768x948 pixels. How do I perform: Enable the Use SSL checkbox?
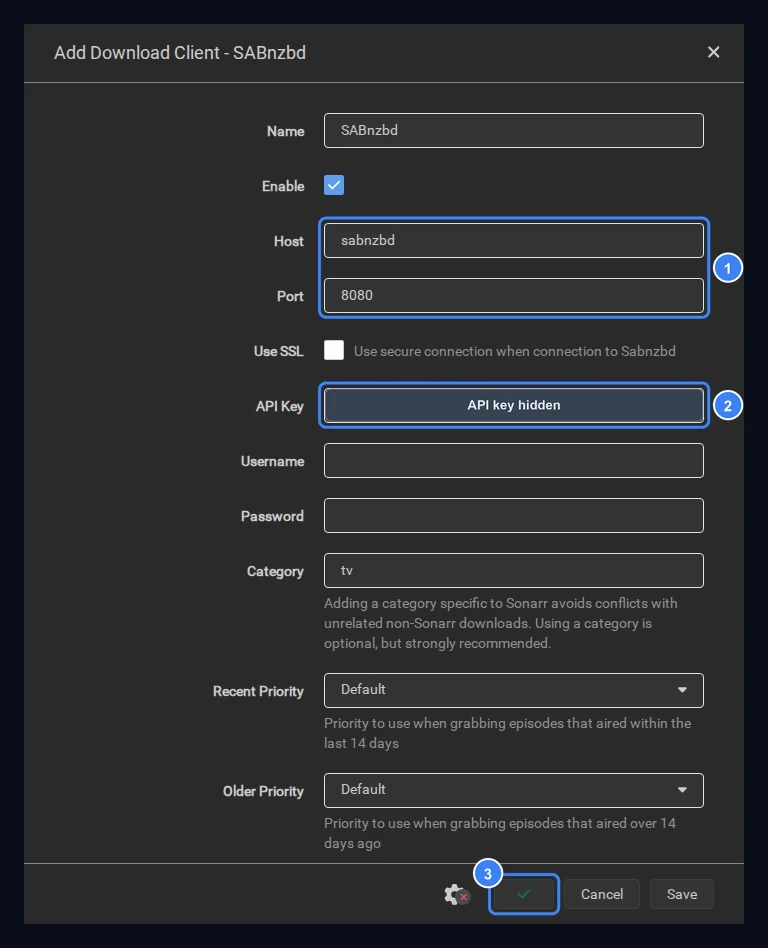tap(334, 350)
